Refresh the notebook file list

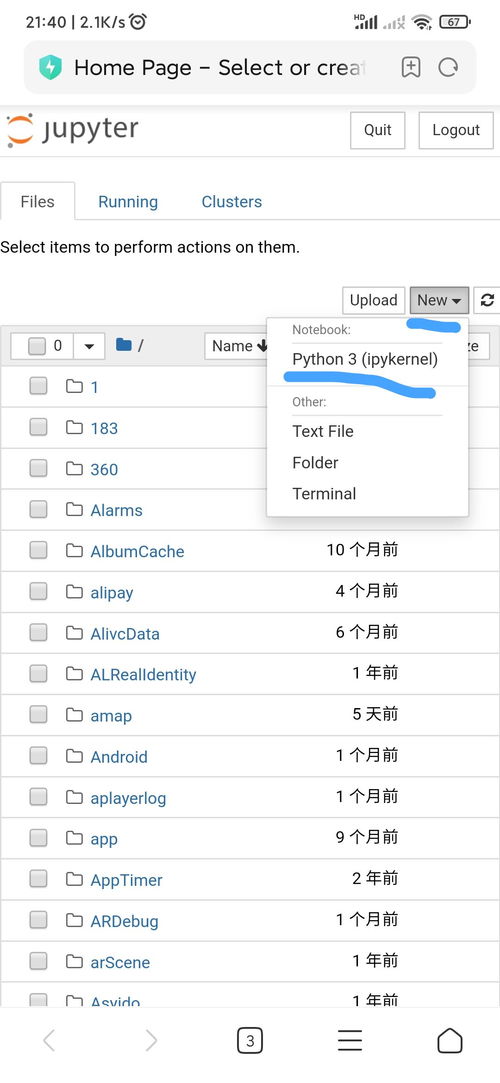tap(488, 300)
